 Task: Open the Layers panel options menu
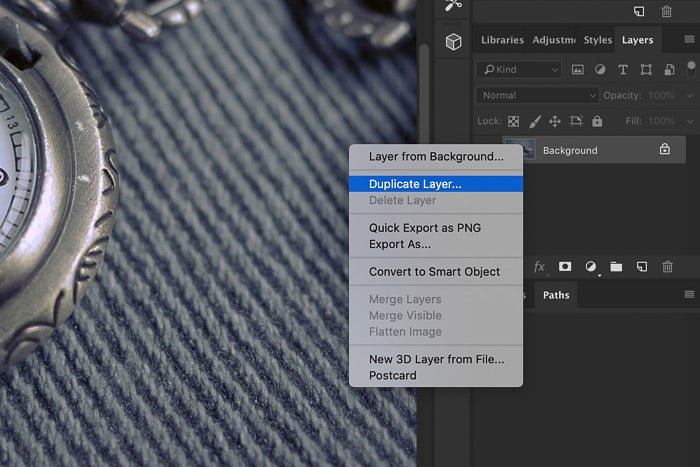689,41
